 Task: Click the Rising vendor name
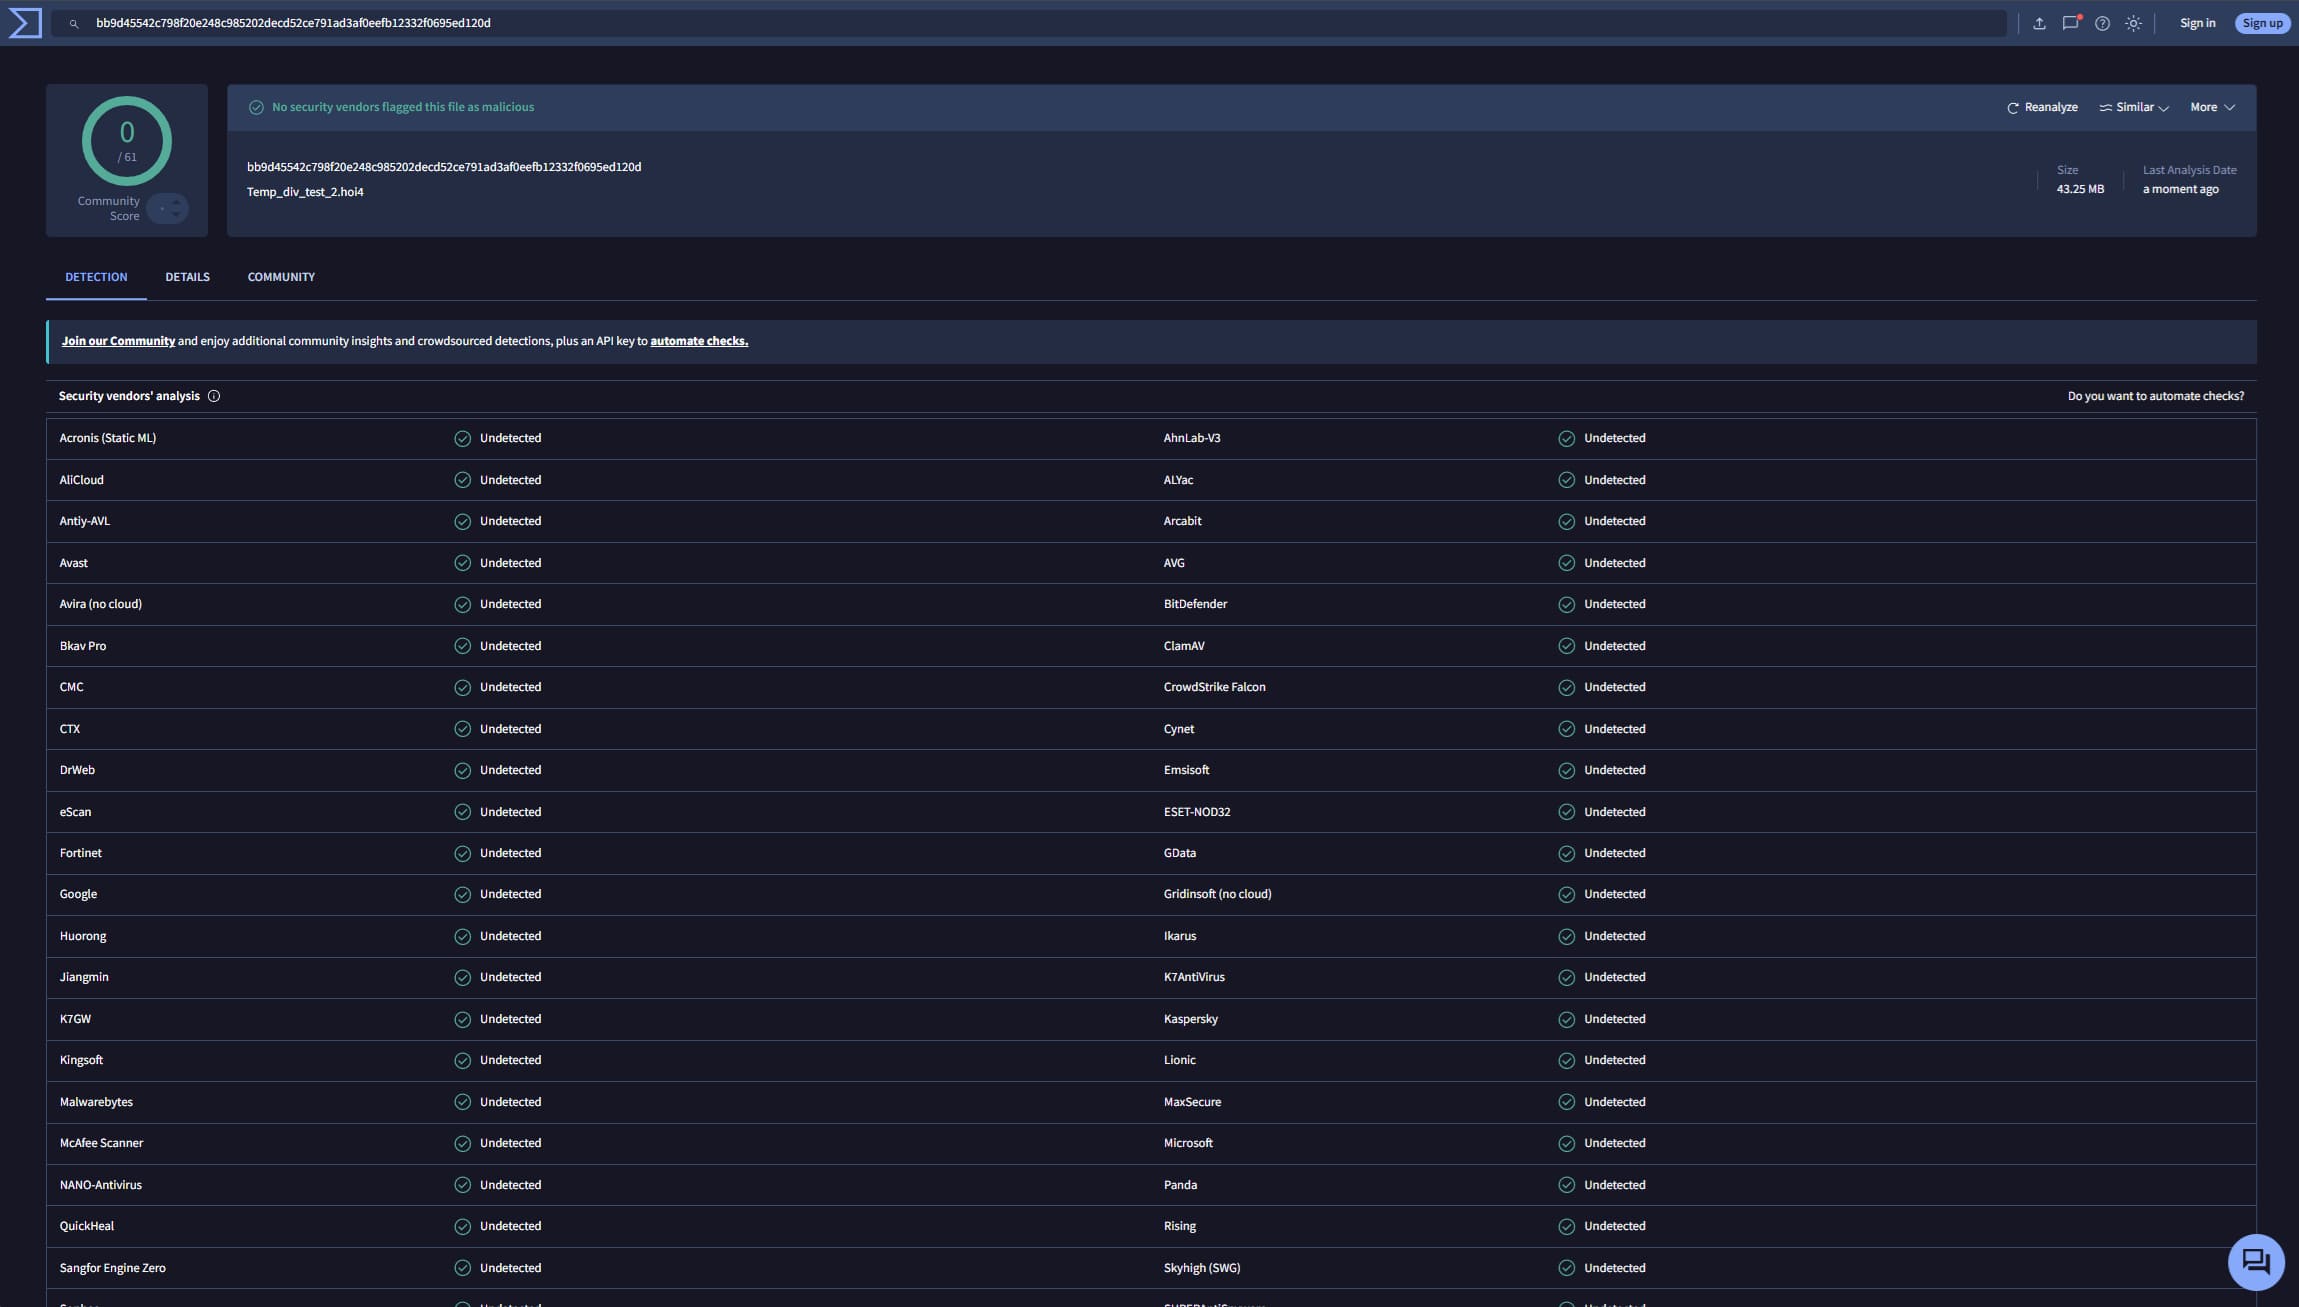click(x=1179, y=1226)
